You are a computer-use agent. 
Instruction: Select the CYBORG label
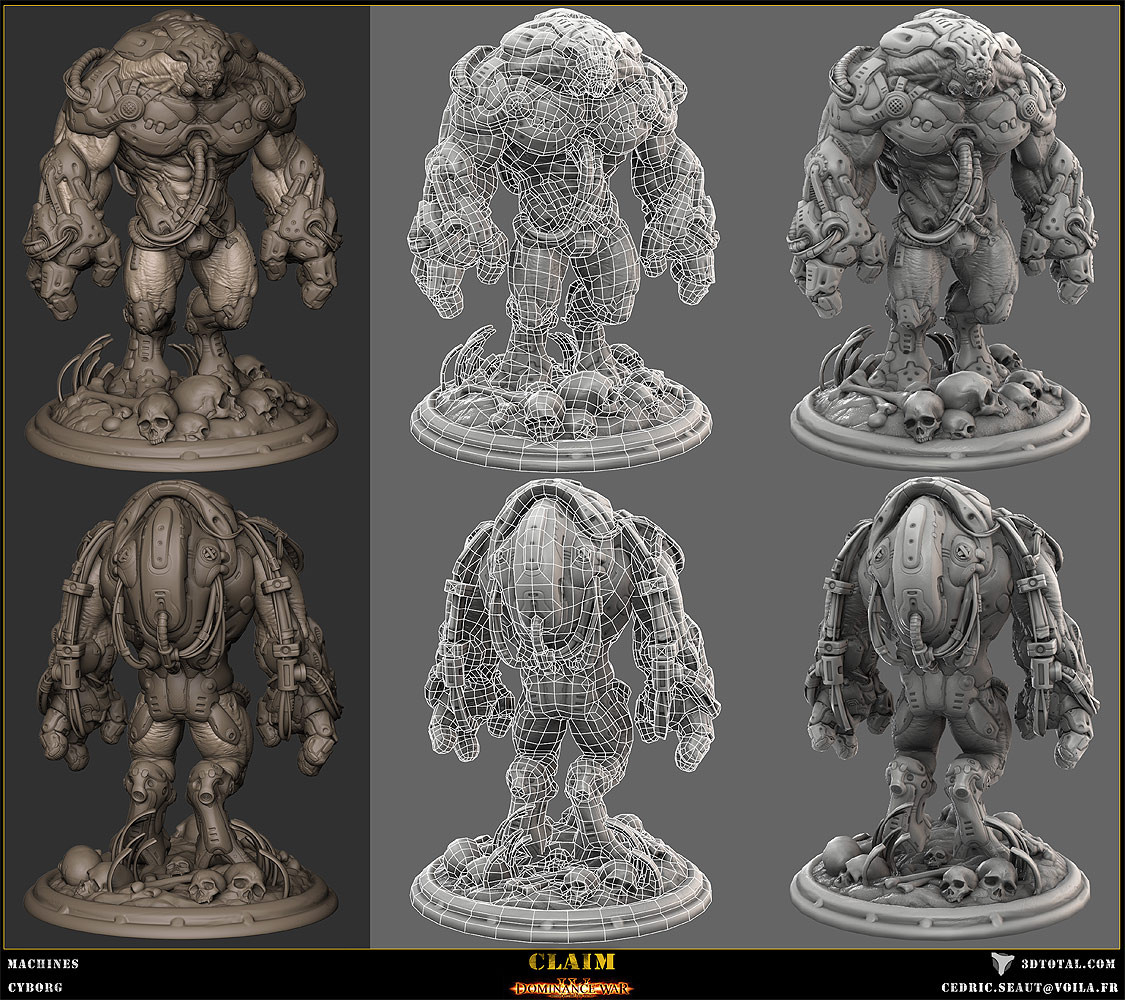click(34, 988)
